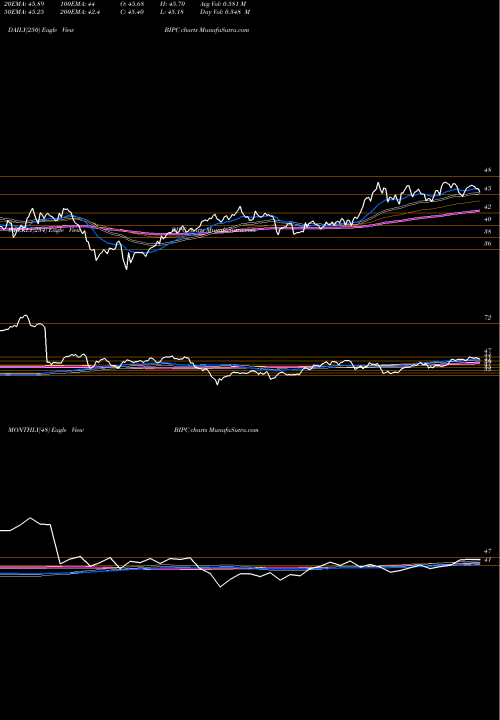The width and height of the screenshot is (500, 720).
Task: Click the 50EMA value label
Action: pyautogui.click(x=23, y=12)
